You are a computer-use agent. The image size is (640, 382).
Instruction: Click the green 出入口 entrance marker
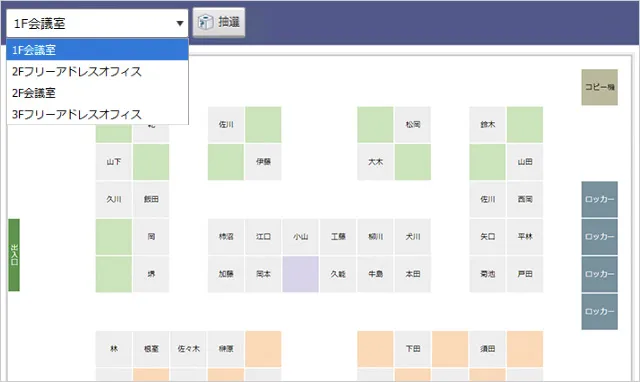[x=14, y=255]
